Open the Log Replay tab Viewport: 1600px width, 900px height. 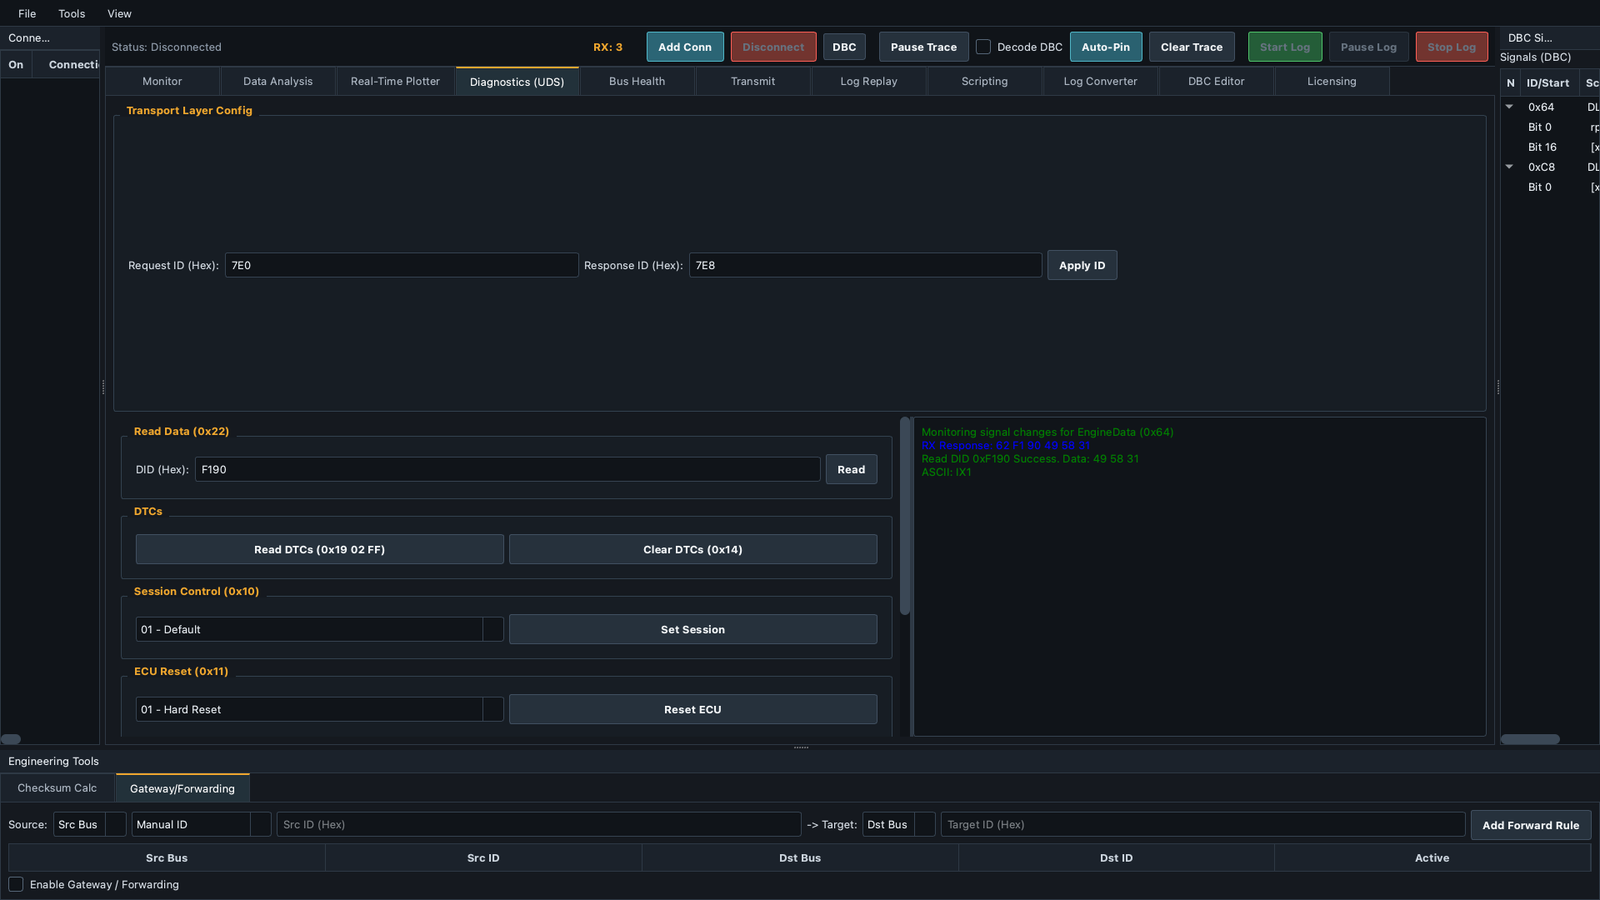(x=869, y=81)
